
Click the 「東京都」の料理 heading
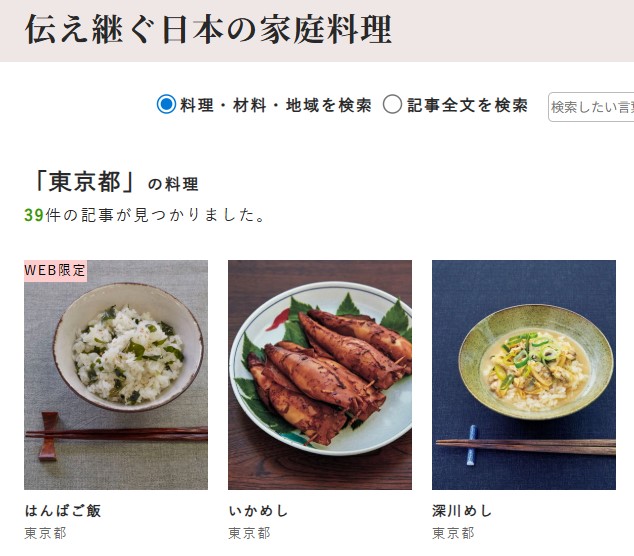click(x=115, y=182)
